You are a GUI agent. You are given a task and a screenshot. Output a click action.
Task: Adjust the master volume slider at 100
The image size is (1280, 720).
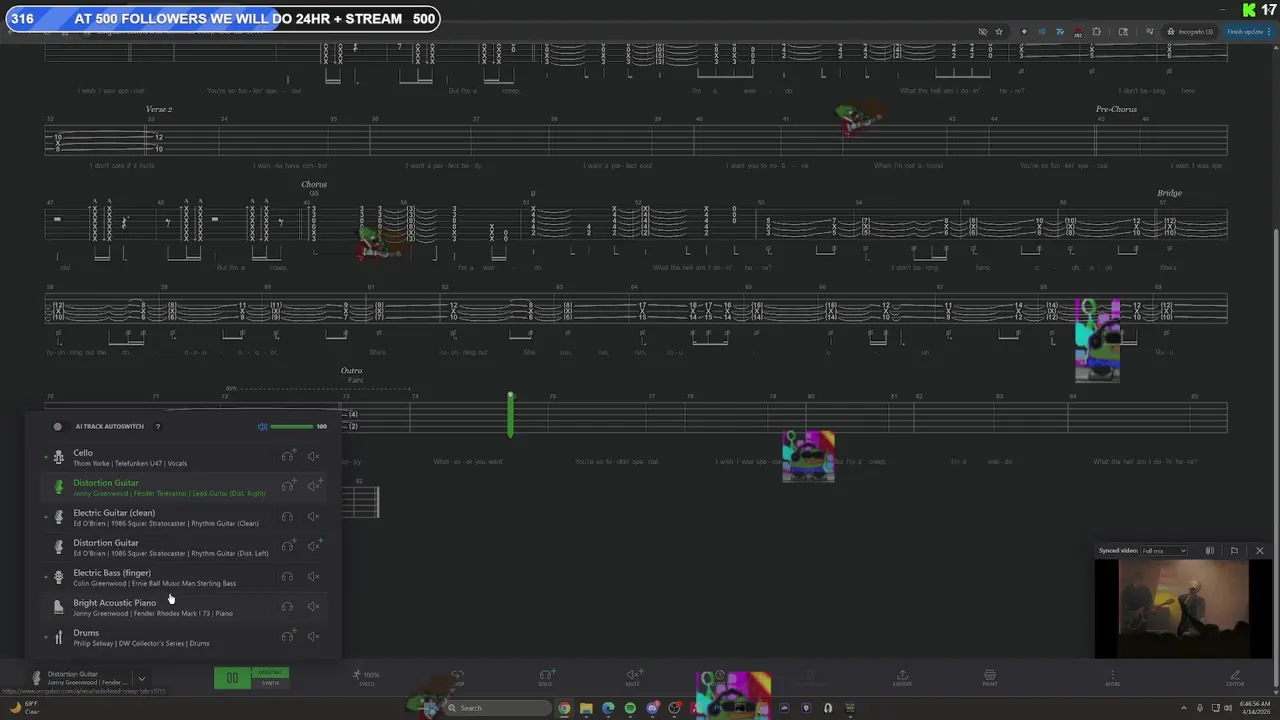292,426
